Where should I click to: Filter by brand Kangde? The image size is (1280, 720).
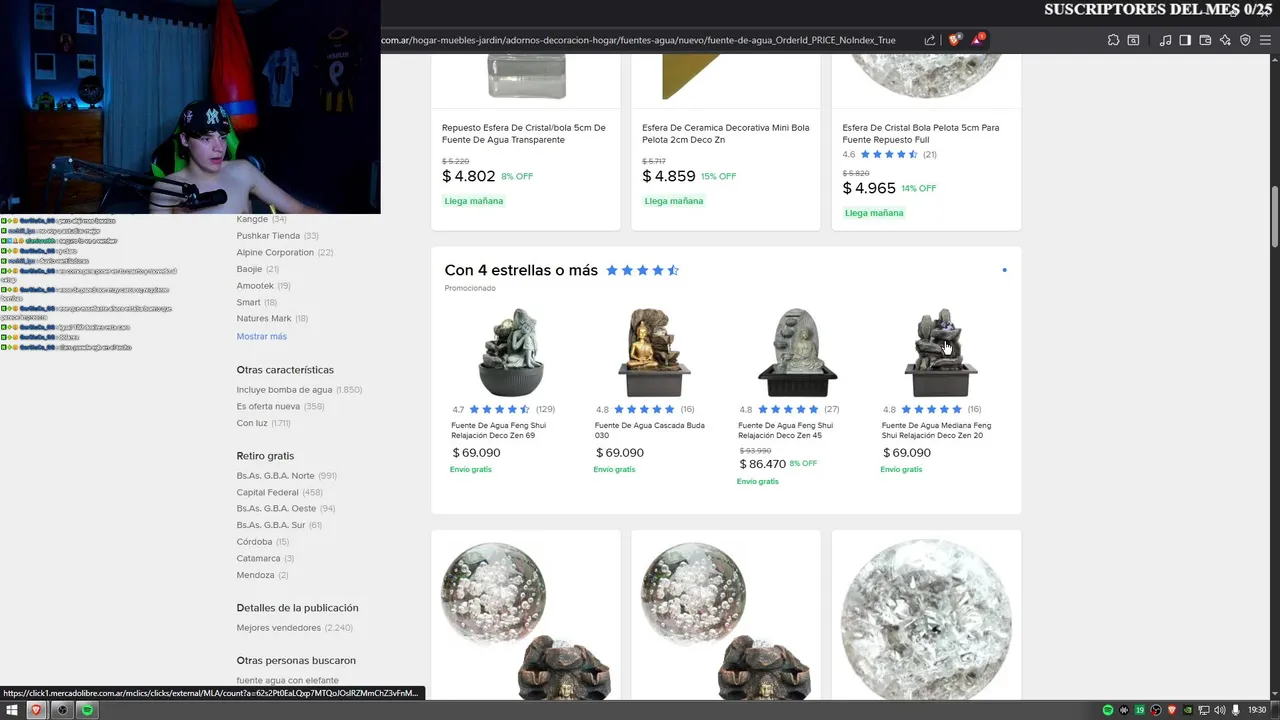click(x=261, y=219)
